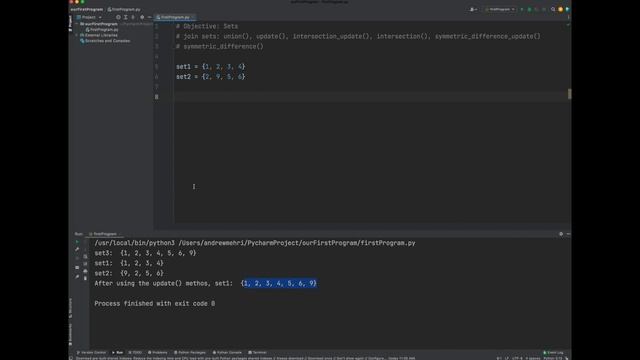
Task: Click the Python interpreter indicator in the status bar
Action: 553,358
